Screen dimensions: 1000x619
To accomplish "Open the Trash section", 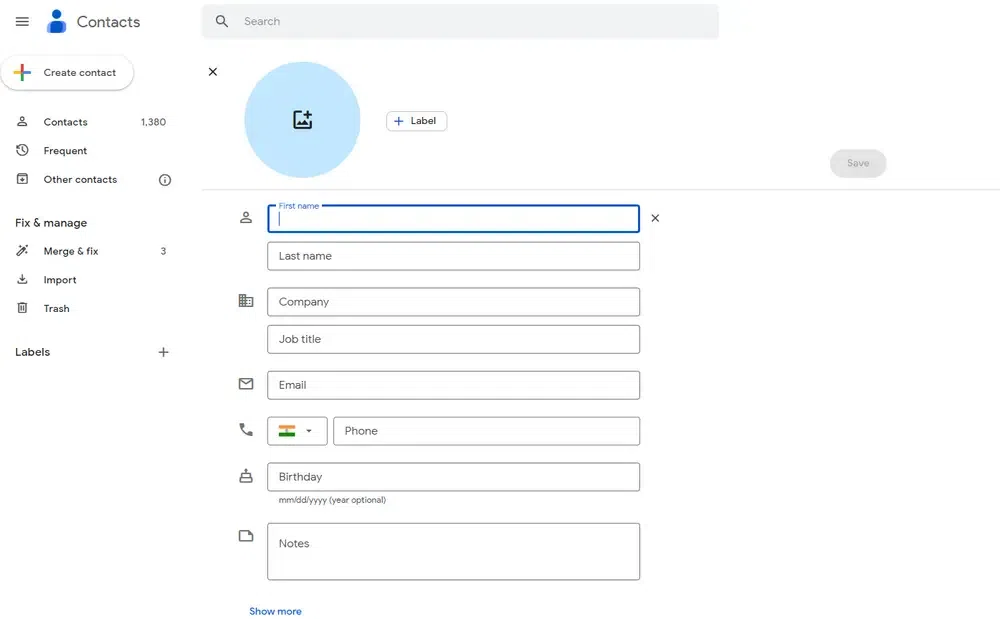I will point(57,309).
